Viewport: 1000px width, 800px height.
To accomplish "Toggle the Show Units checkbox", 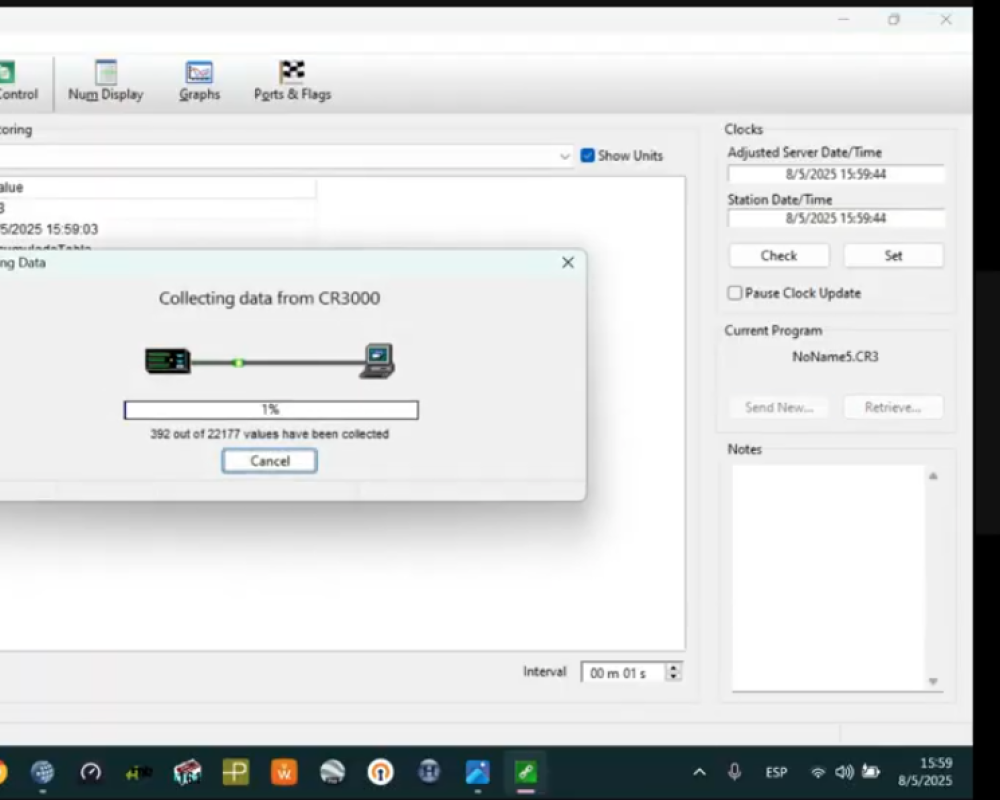I will pos(588,156).
